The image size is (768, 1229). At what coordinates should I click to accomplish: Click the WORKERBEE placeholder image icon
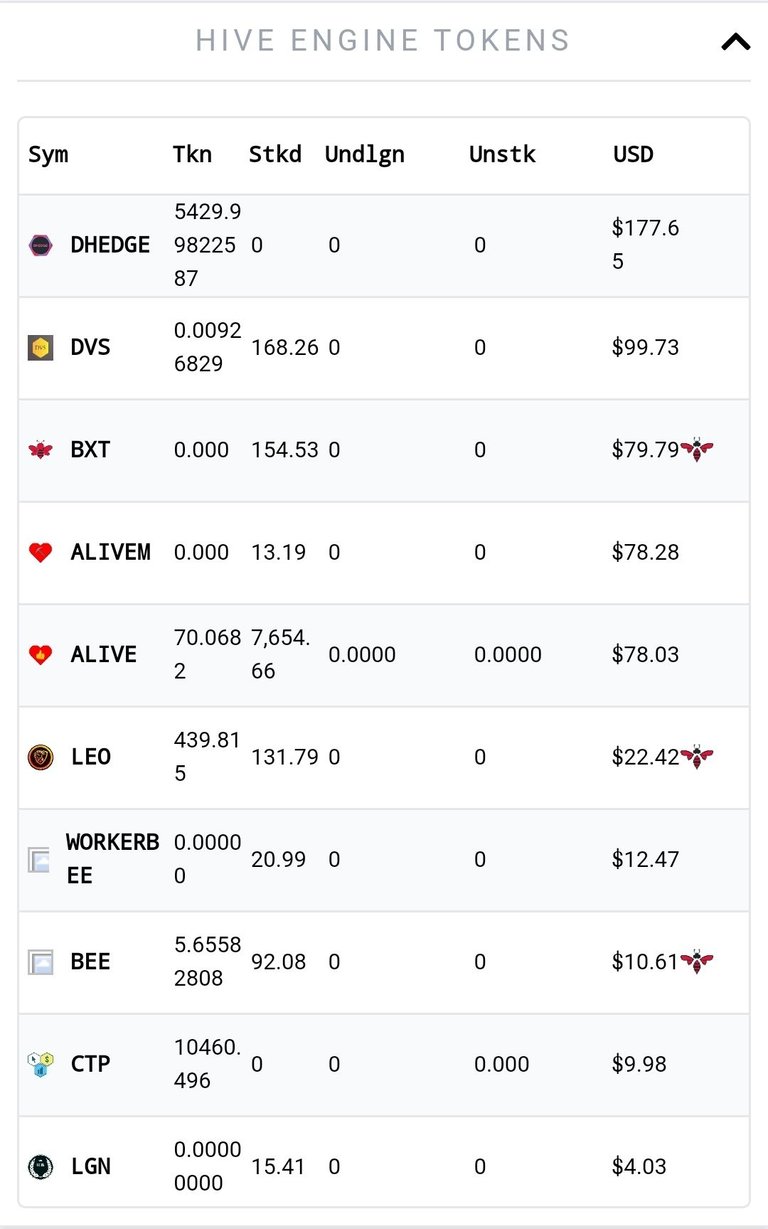coord(39,859)
